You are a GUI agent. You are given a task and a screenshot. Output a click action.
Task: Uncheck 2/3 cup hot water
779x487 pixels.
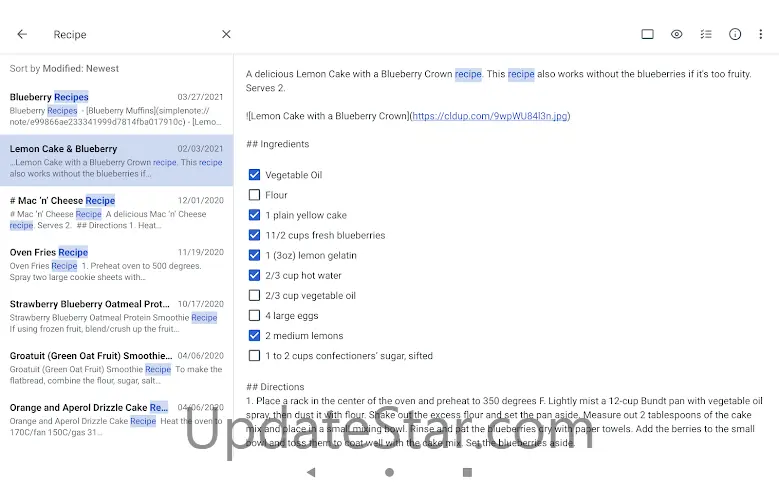tap(254, 275)
